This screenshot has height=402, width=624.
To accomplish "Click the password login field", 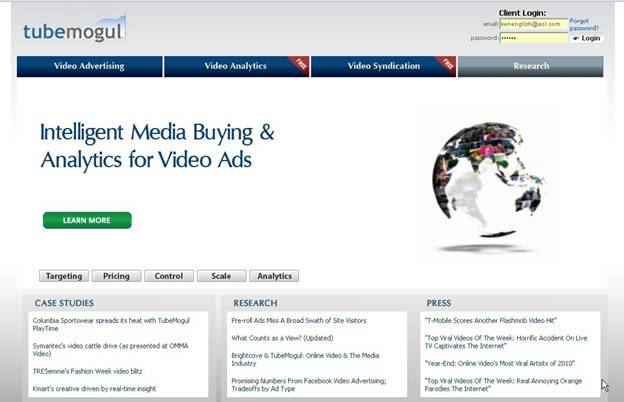I will tap(534, 38).
